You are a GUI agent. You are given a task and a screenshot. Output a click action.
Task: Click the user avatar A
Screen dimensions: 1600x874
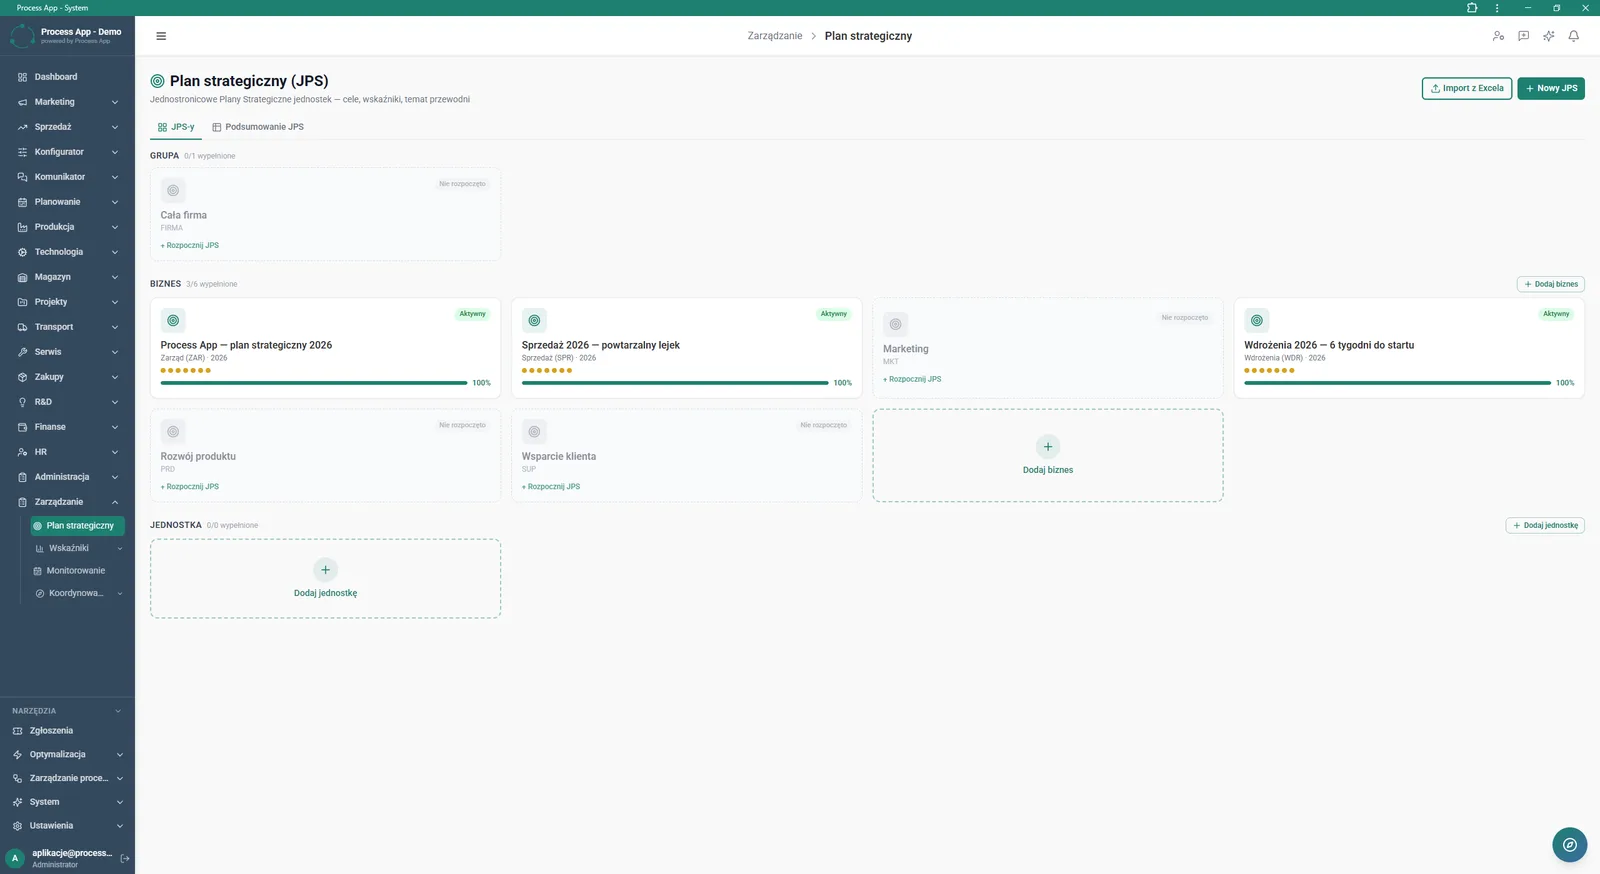15,858
